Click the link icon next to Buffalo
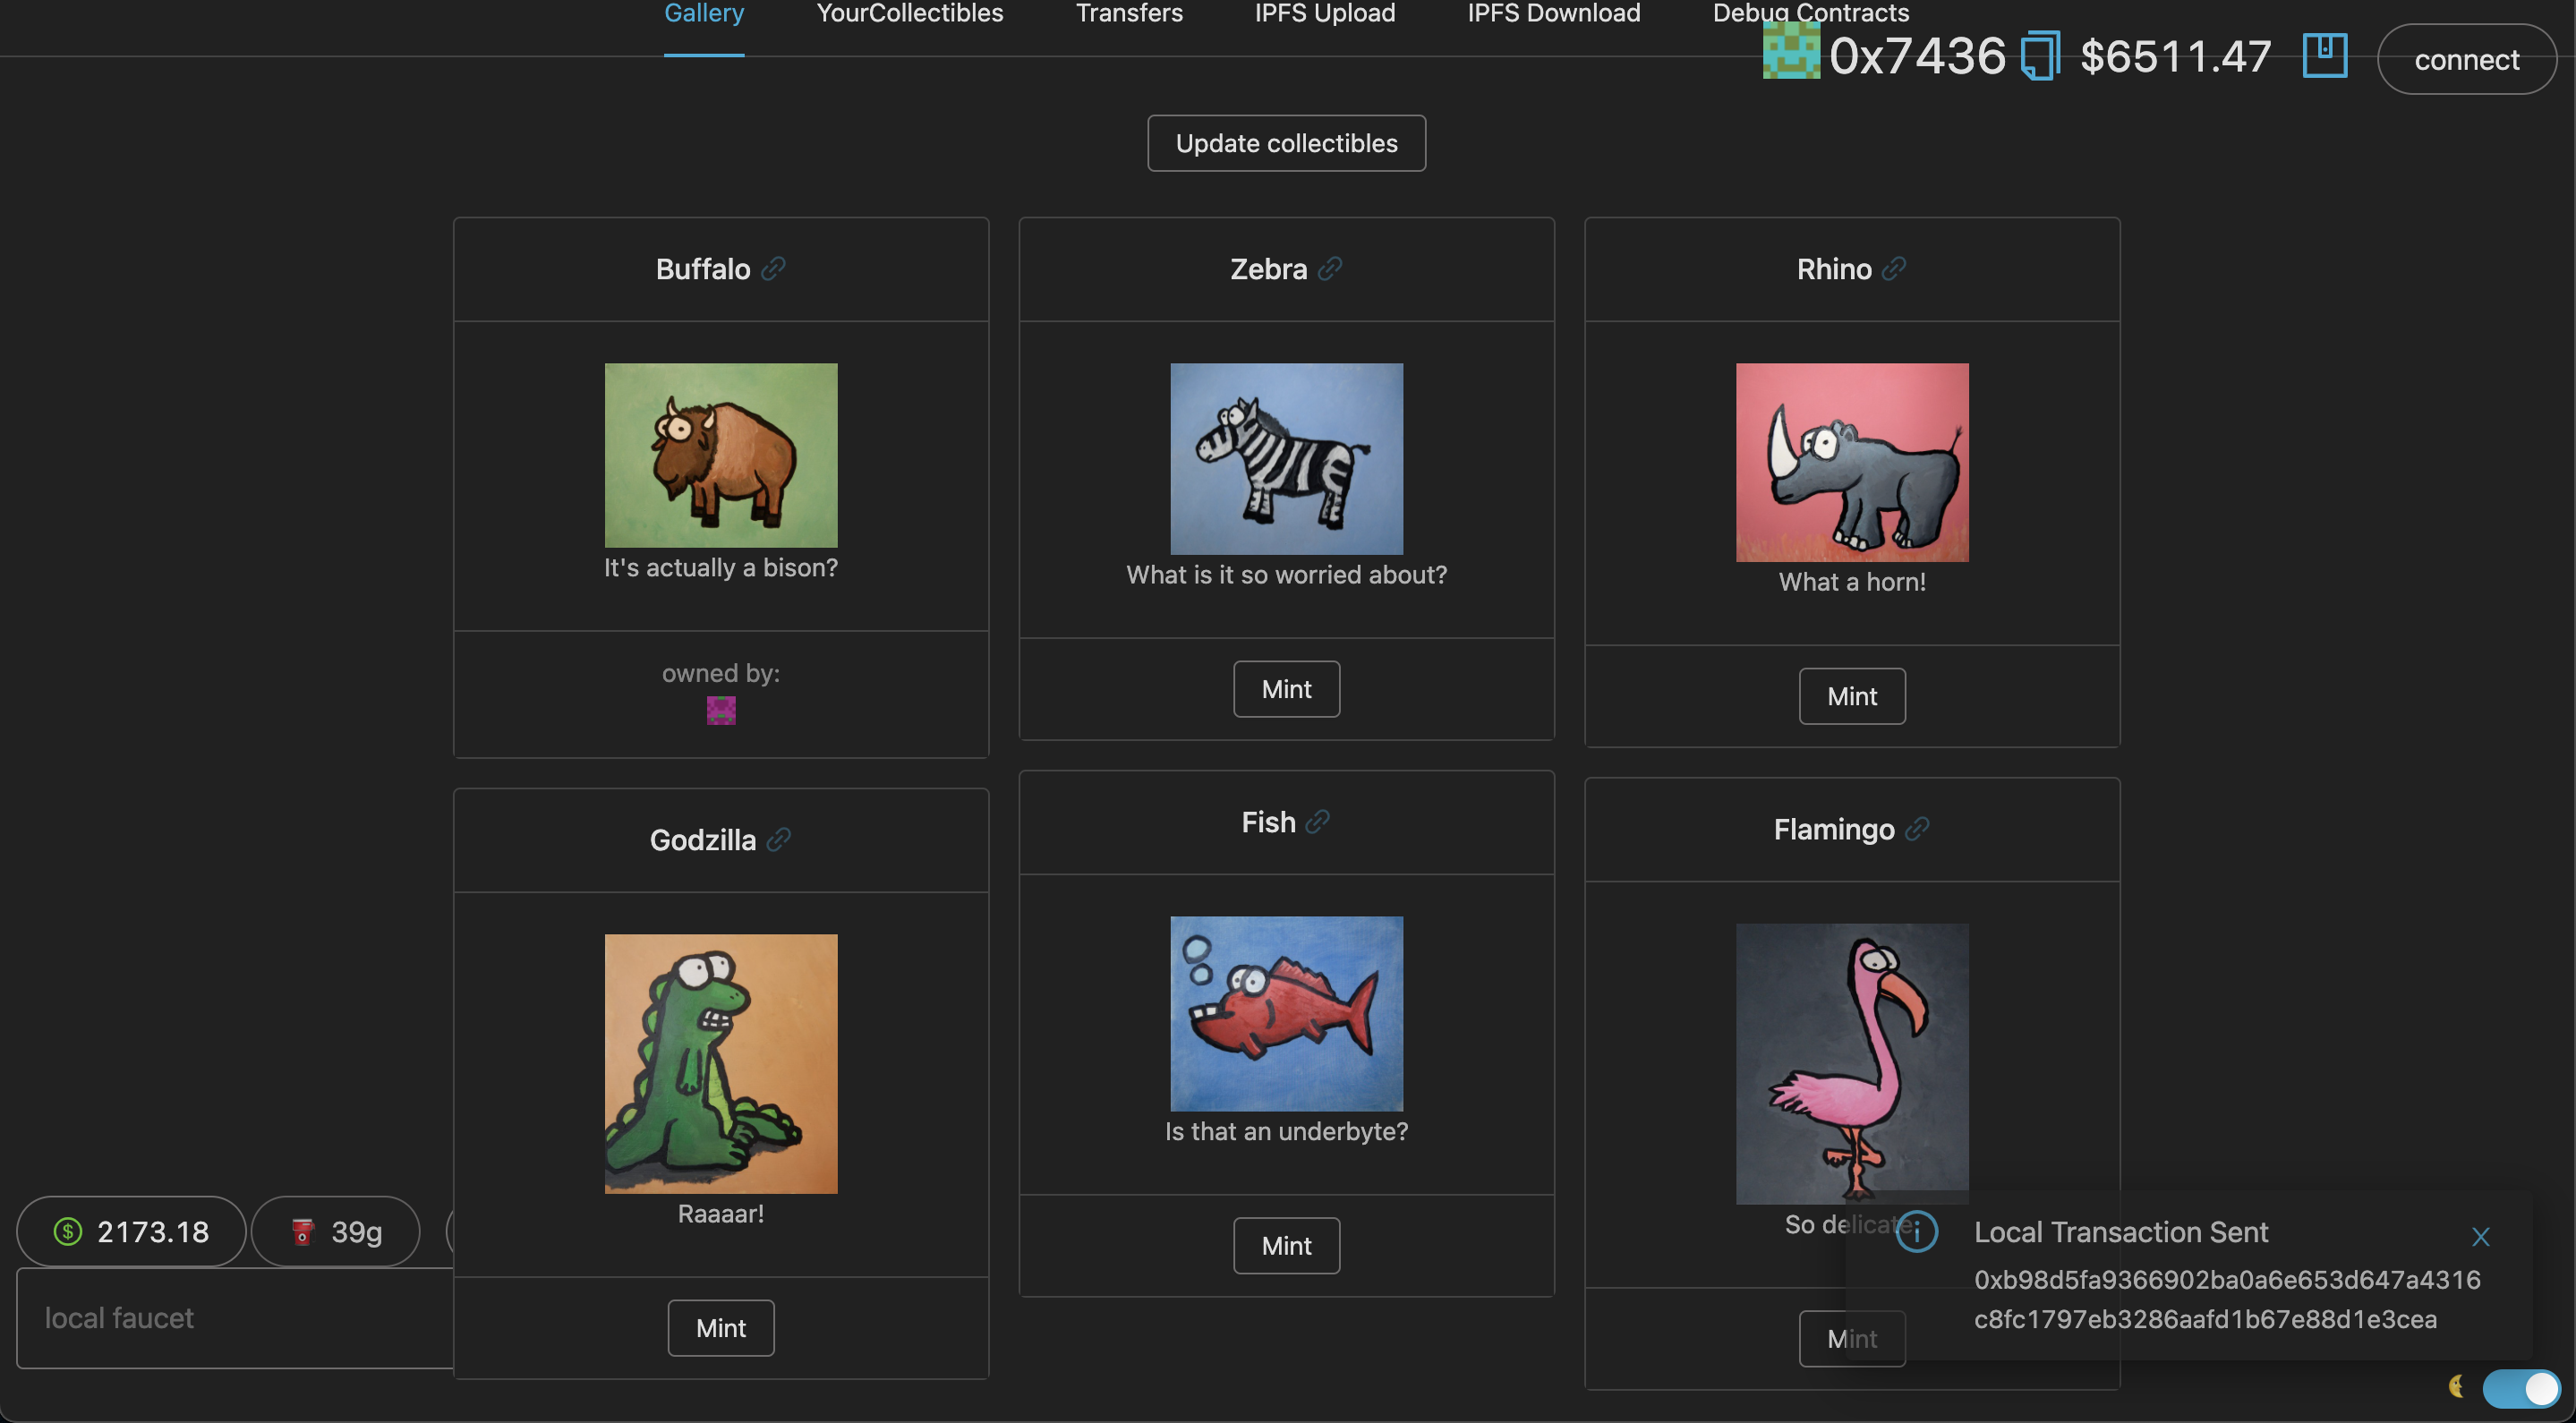This screenshot has height=1423, width=2576. point(773,269)
